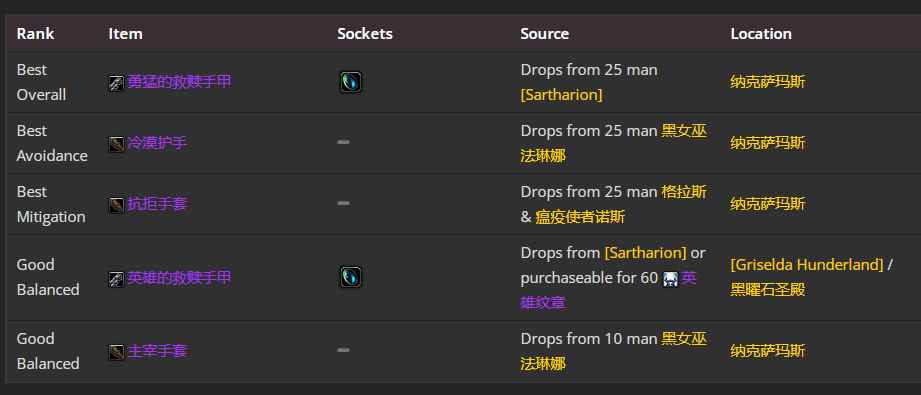Open the 黑曜石圣殿 location link

(768, 290)
